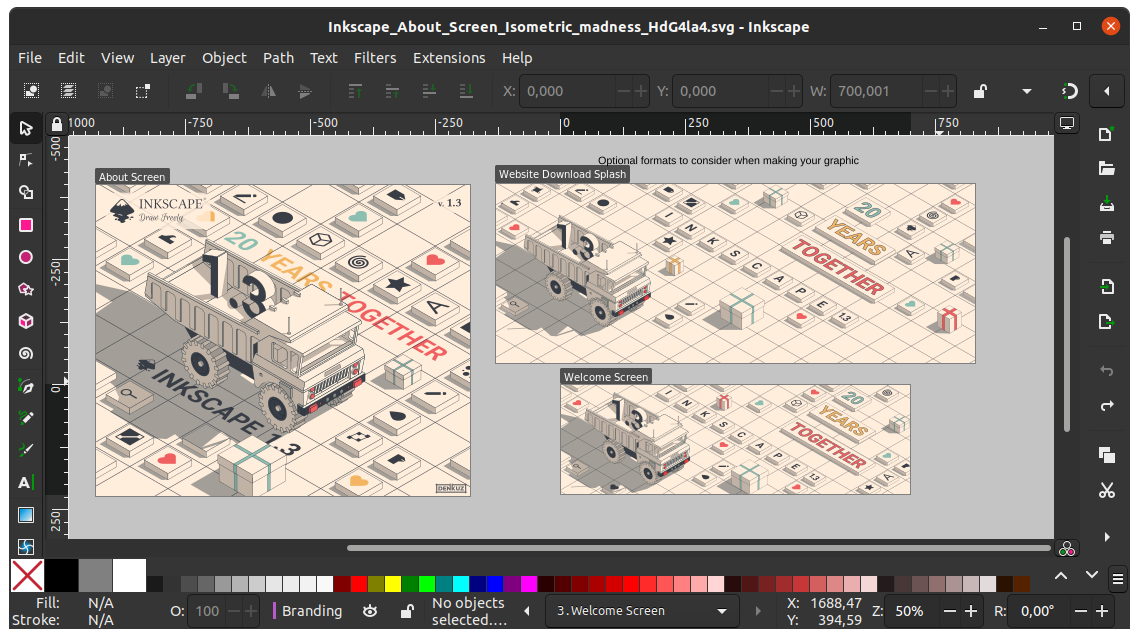Create new document from command bar
Viewport: 1139px width, 638px height.
click(x=1106, y=134)
